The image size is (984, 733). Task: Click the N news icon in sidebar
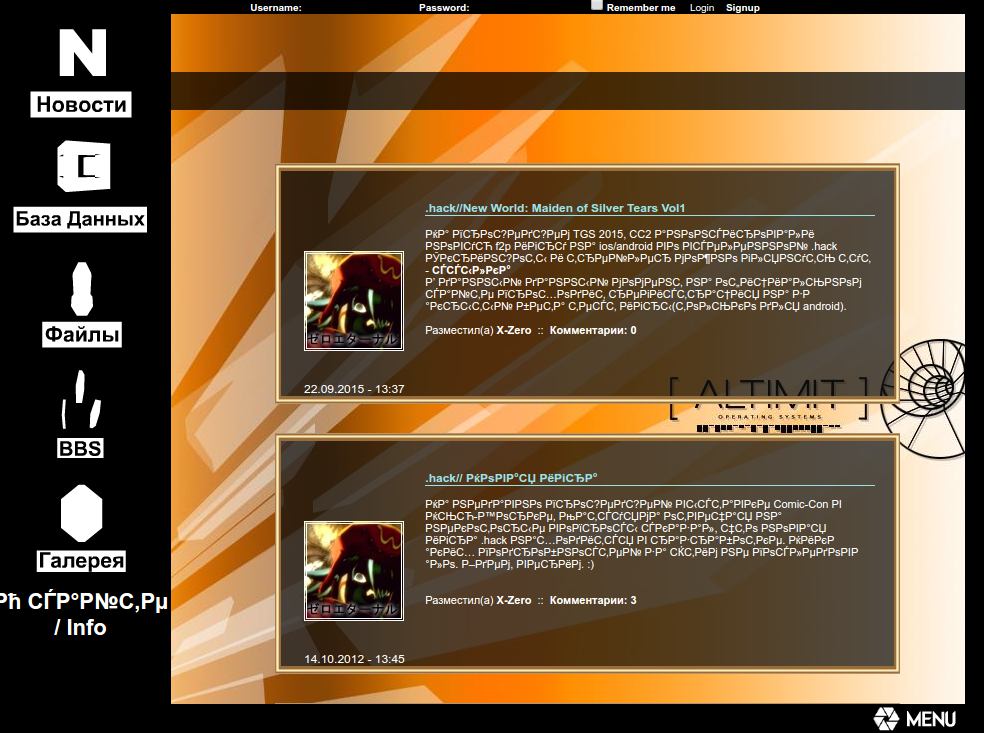point(82,53)
